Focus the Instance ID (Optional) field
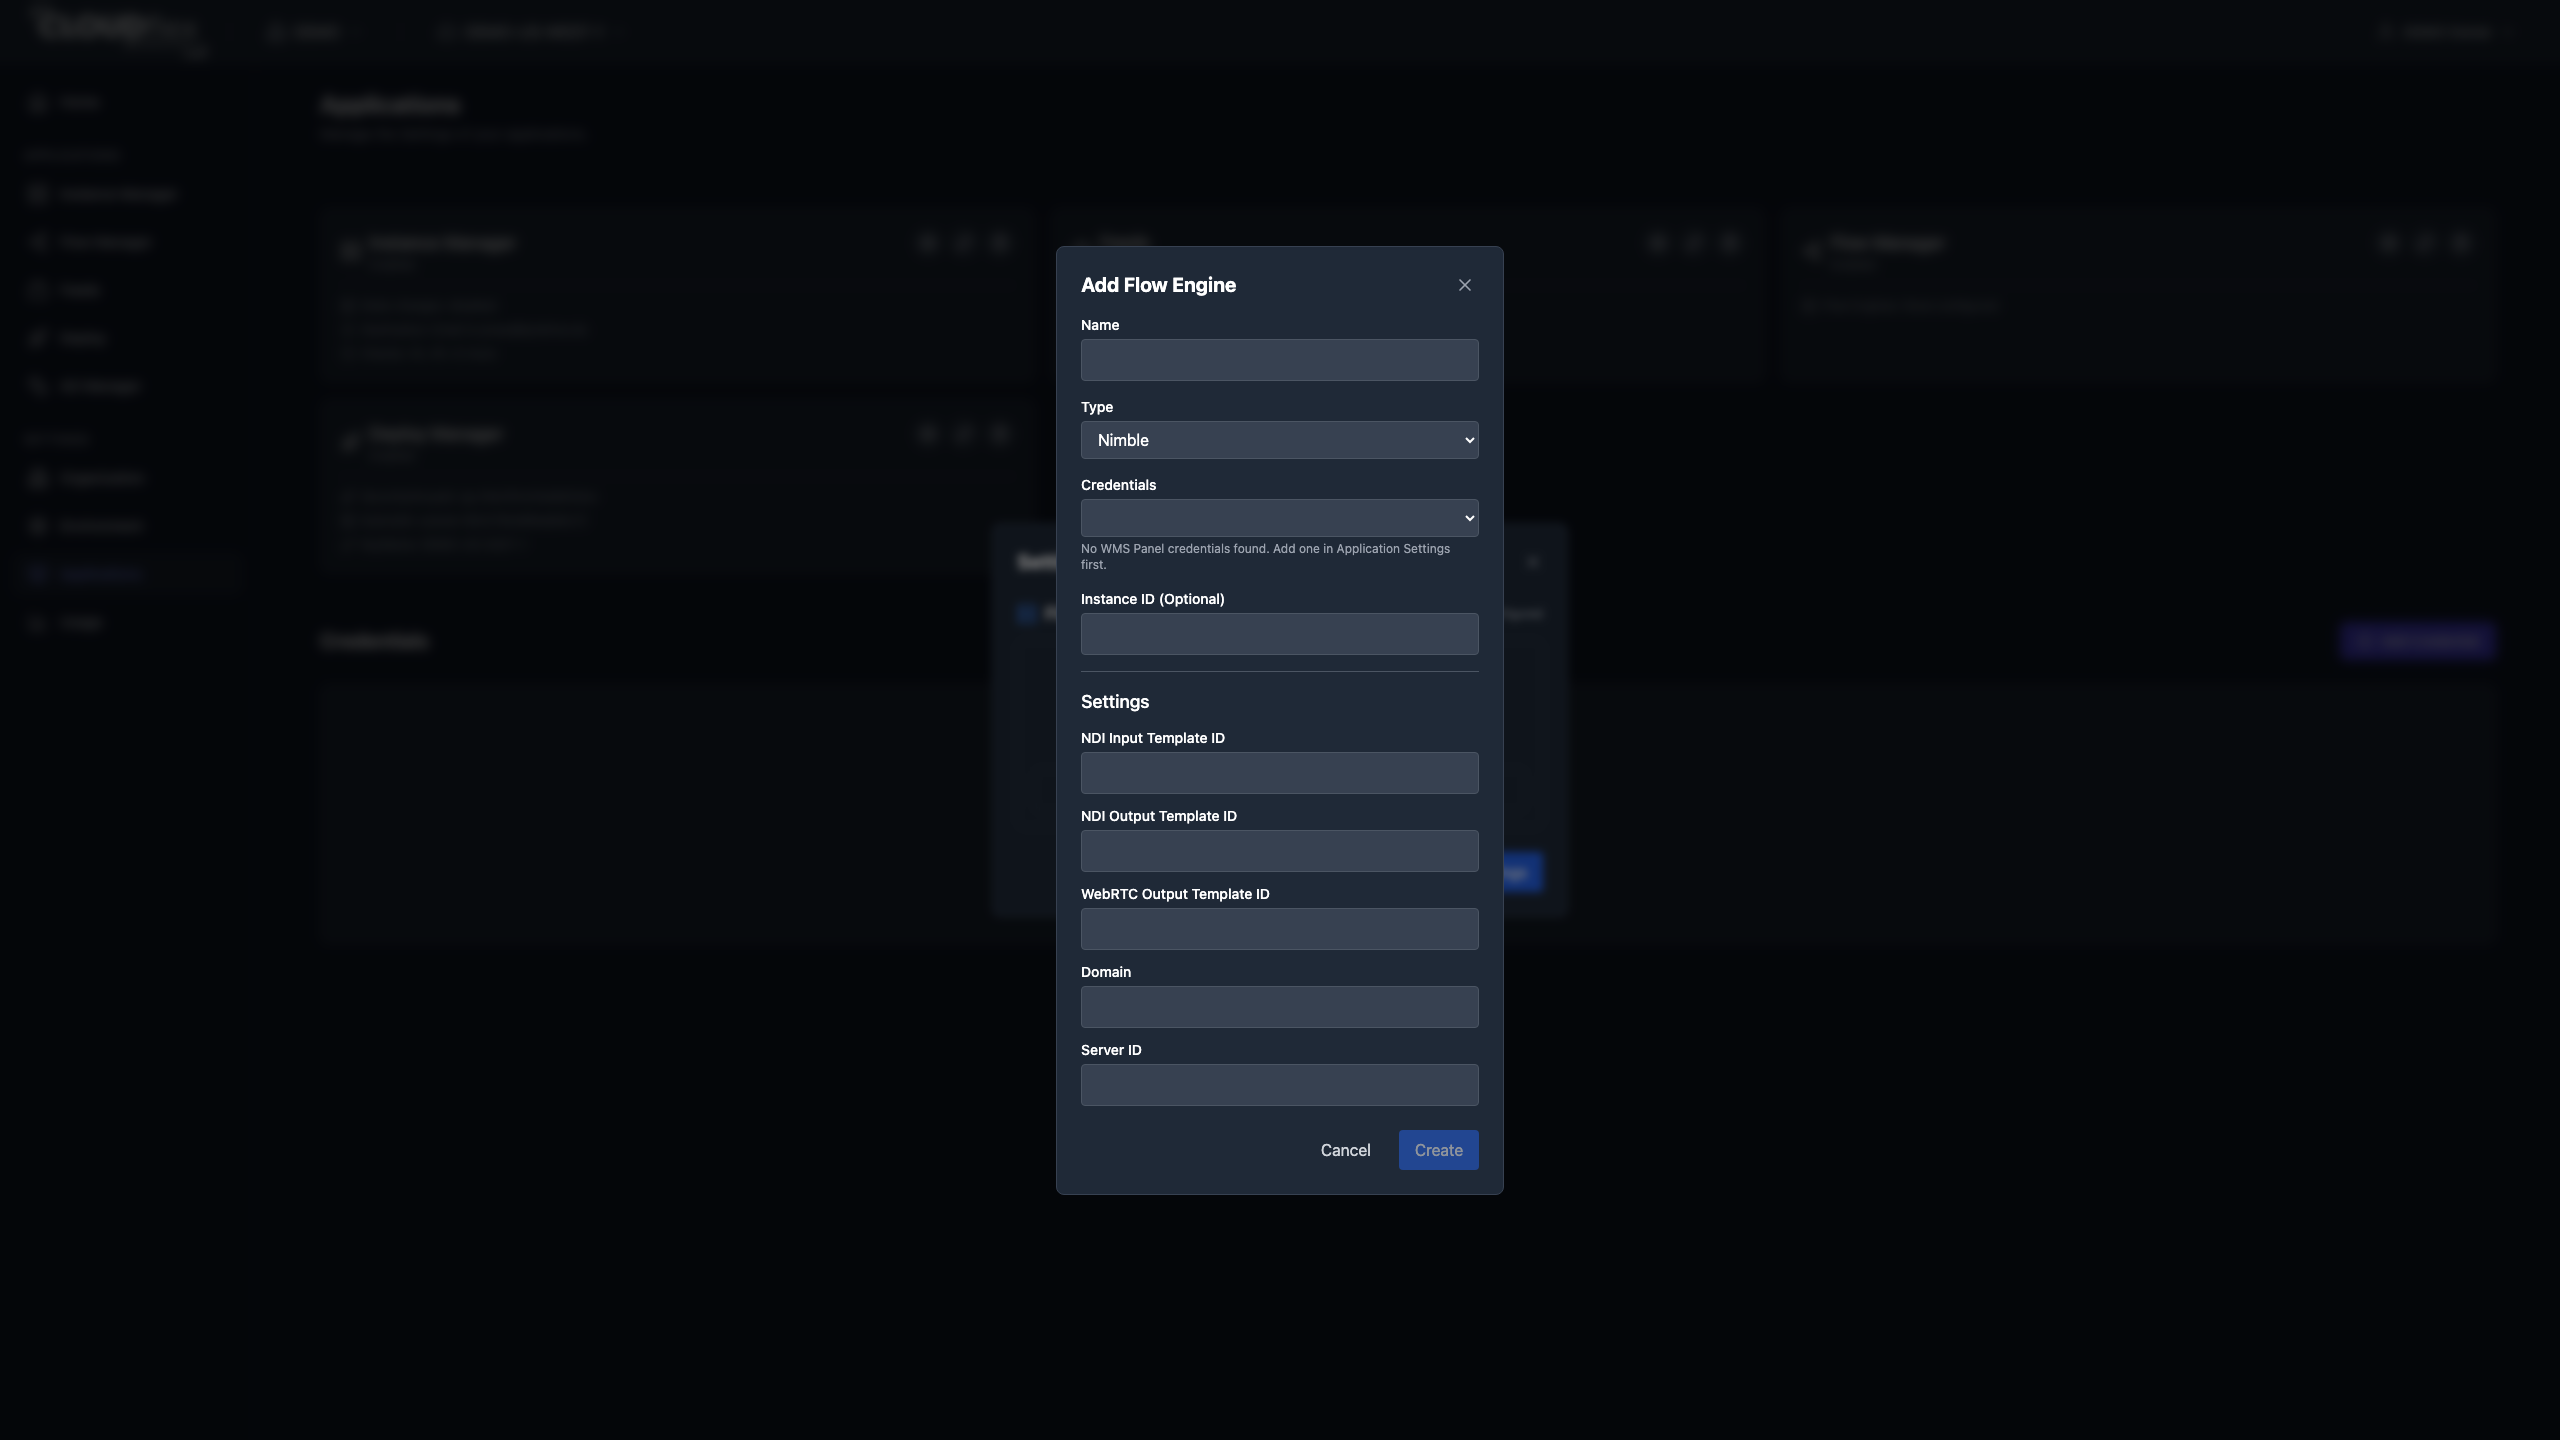The height and width of the screenshot is (1440, 2560). tap(1279, 634)
